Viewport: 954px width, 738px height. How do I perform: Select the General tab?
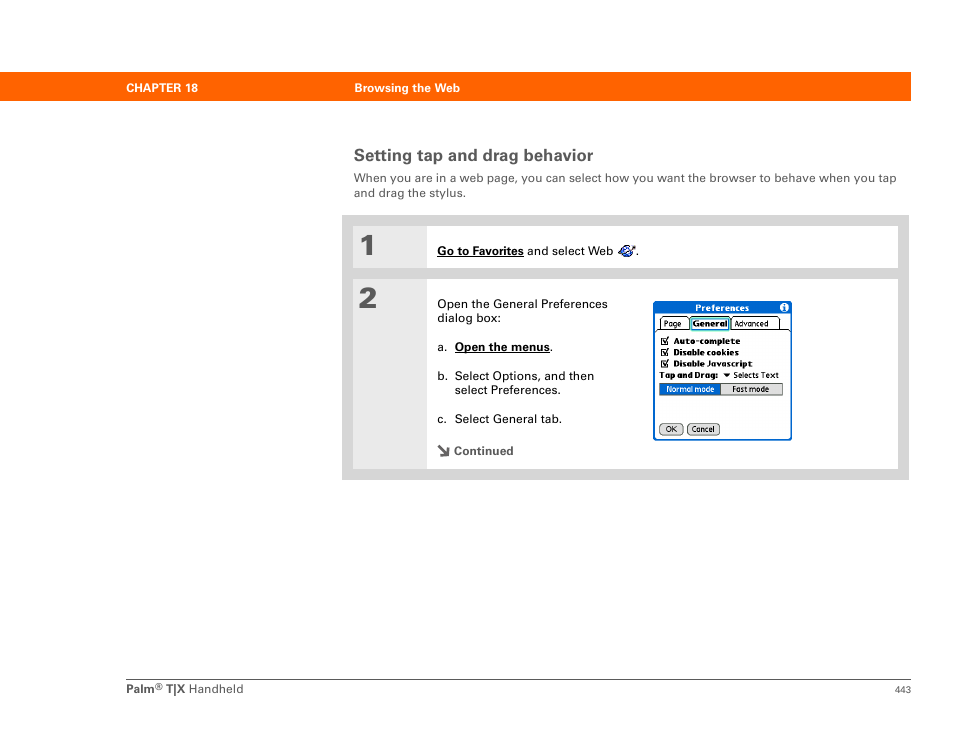[710, 324]
